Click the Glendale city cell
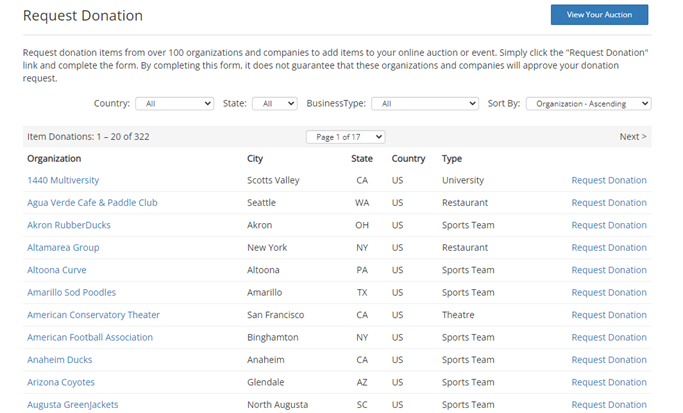Image resolution: width=683 pixels, height=413 pixels. (266, 382)
